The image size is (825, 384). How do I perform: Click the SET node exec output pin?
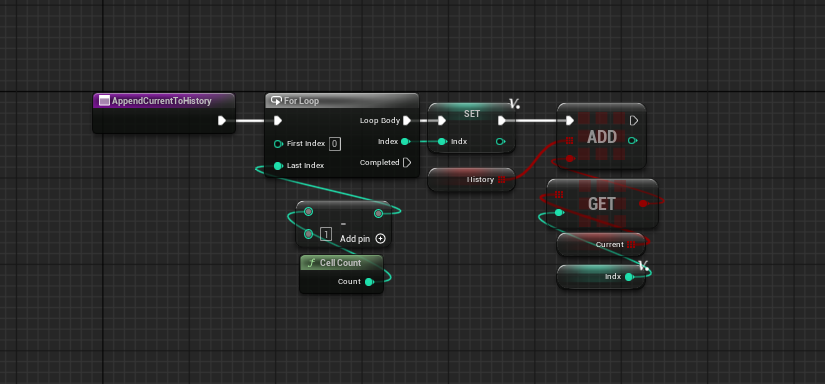tap(502, 121)
